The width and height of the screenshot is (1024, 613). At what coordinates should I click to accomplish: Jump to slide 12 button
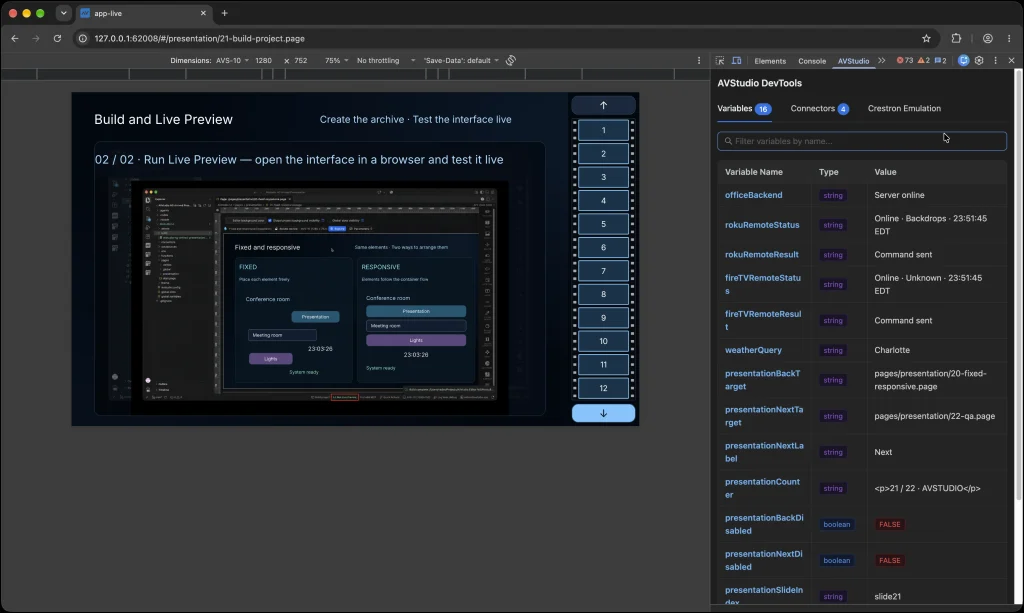click(603, 388)
